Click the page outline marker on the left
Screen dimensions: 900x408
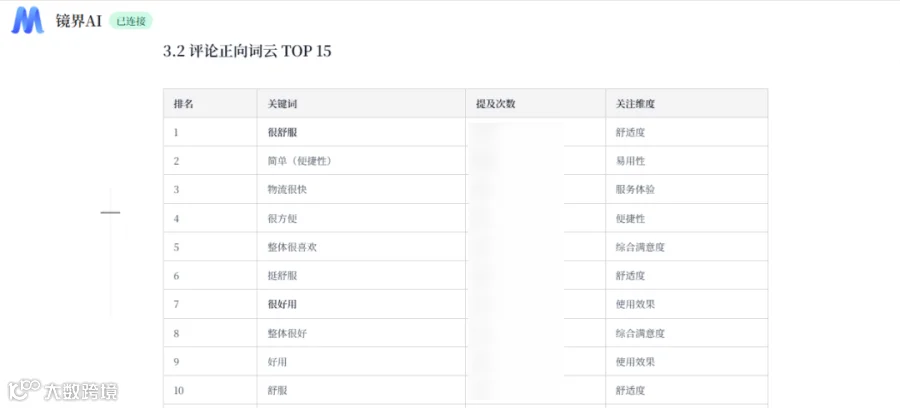coord(110,212)
